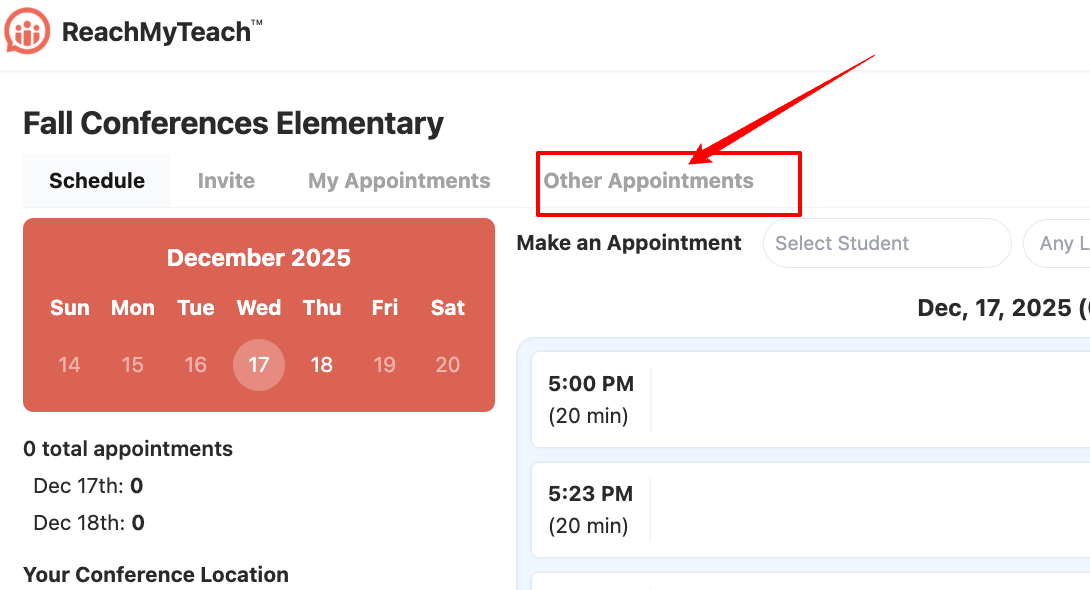Go to the Other Appointments tab
1090x590 pixels.
[x=648, y=181]
